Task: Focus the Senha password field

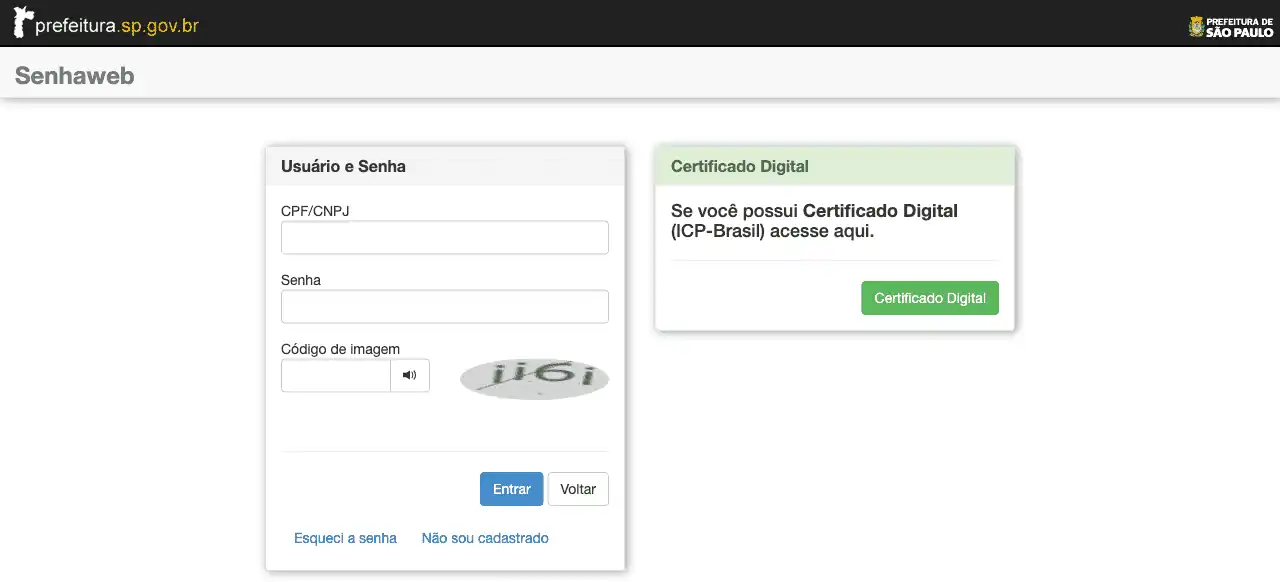Action: coord(444,307)
